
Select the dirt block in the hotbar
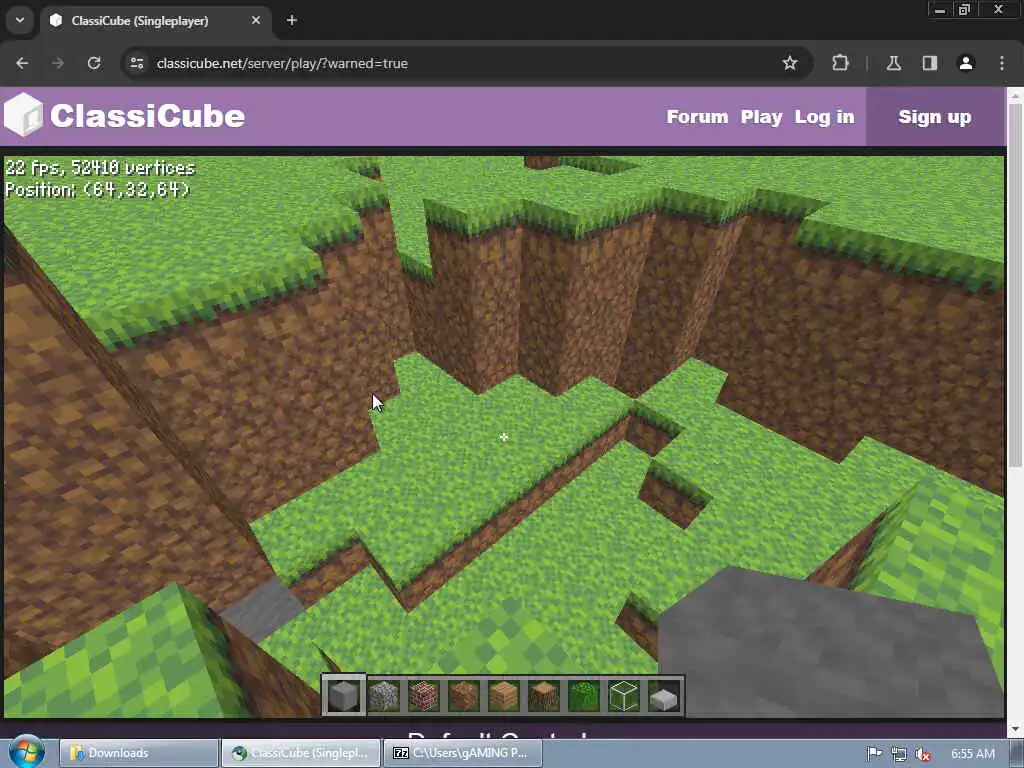click(464, 696)
